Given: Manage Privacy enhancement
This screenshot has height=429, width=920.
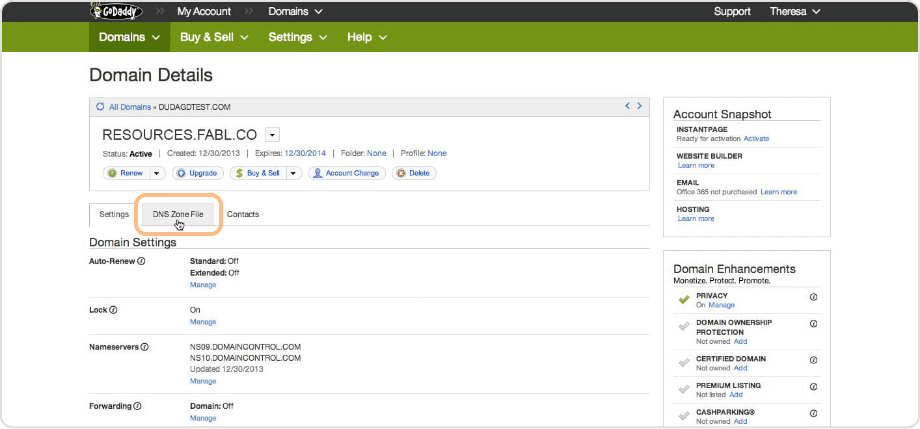Looking at the screenshot, I should point(721,305).
